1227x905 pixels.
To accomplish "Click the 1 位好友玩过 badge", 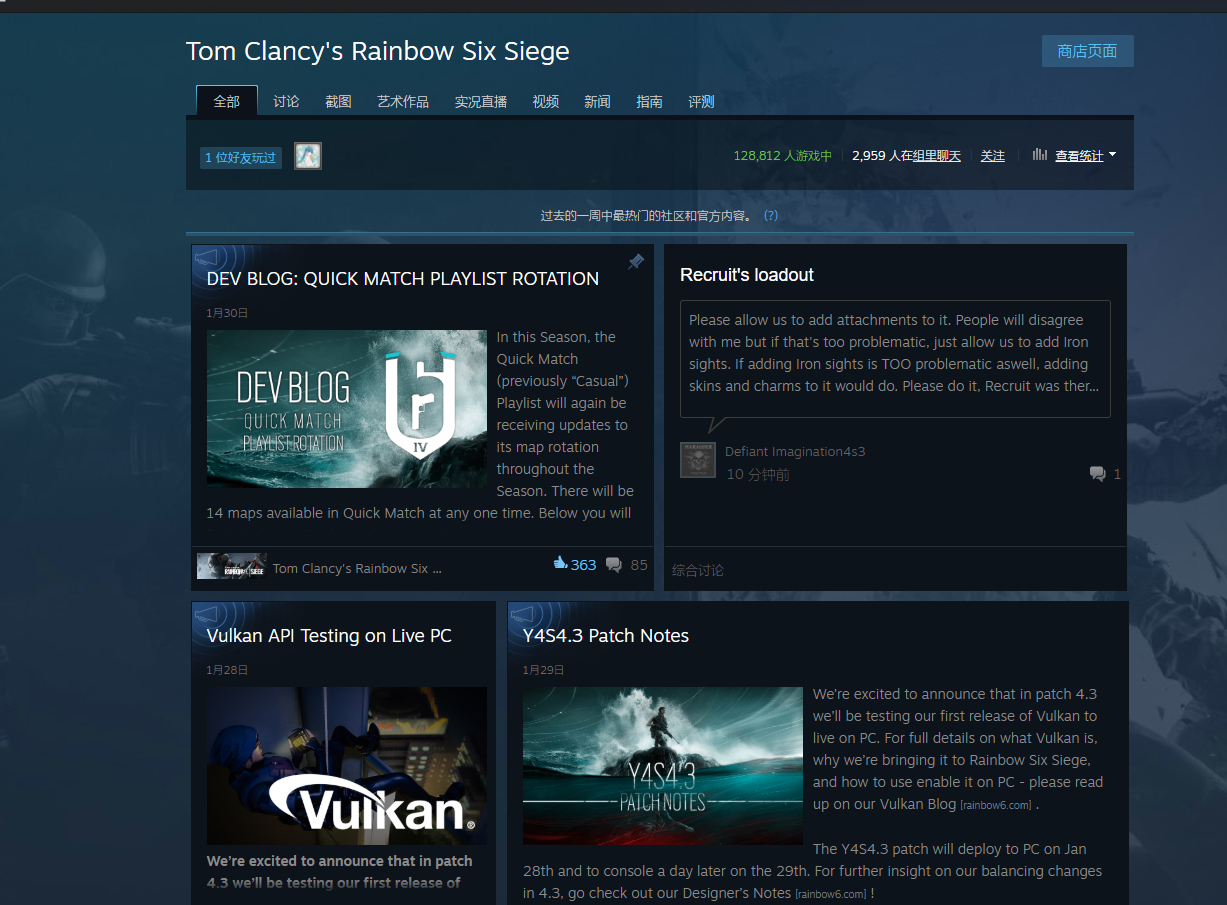I will coord(241,157).
